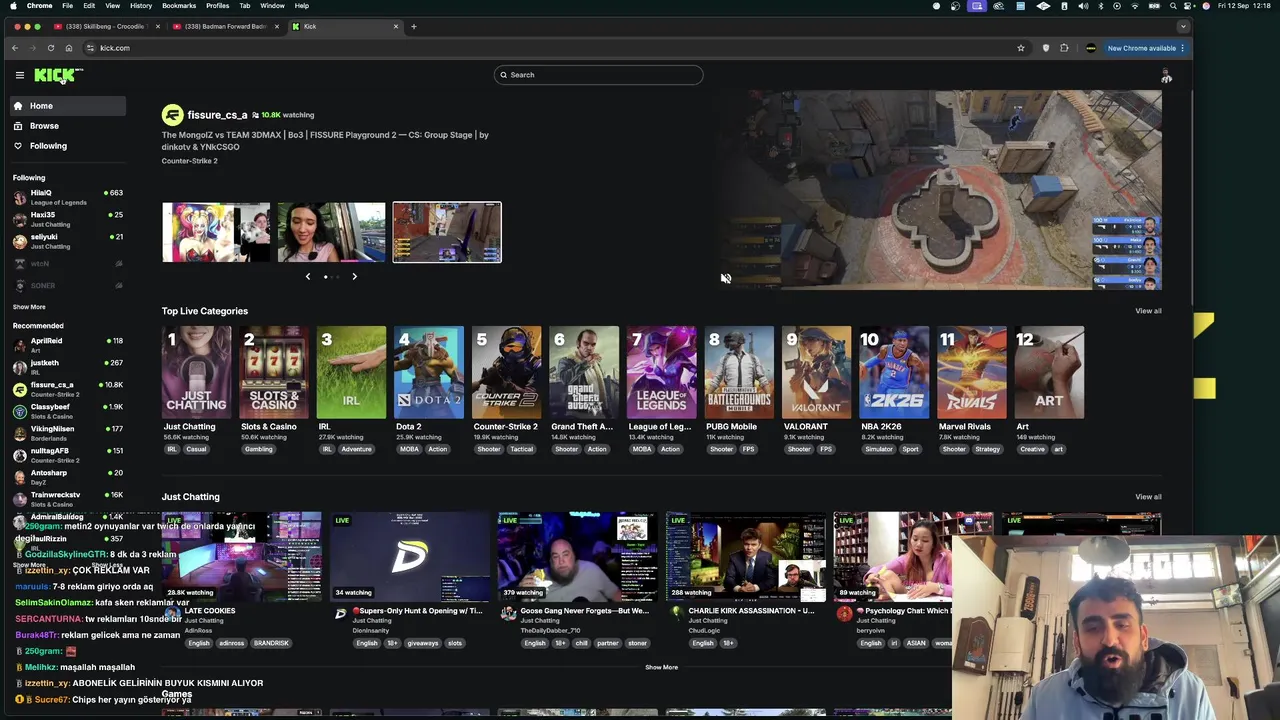Open the NBA 2K26 category card
The width and height of the screenshot is (1280, 720).
click(x=894, y=372)
